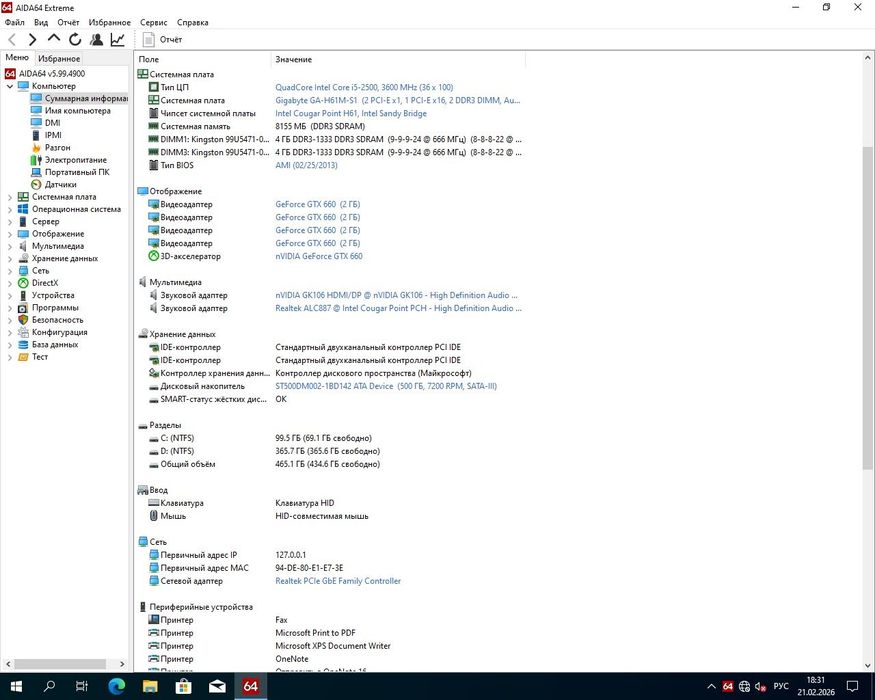Image resolution: width=875 pixels, height=700 pixels.
Task: Open the Windows Start menu
Action: click(16, 686)
